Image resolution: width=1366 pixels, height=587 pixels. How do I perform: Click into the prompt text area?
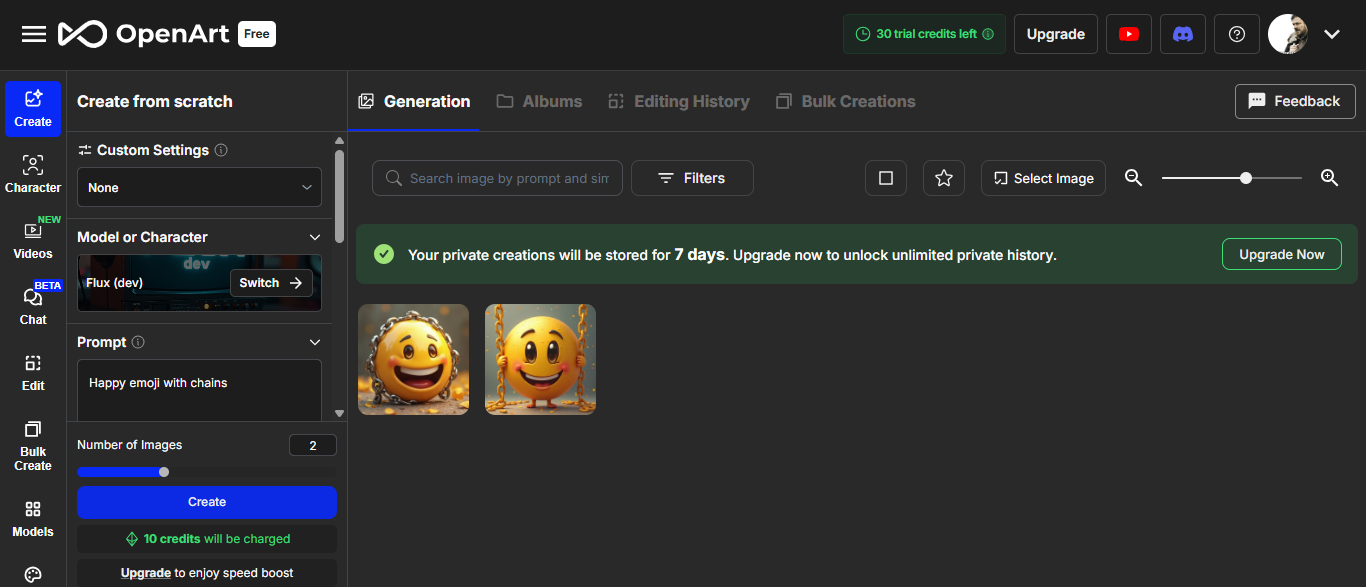(x=200, y=390)
